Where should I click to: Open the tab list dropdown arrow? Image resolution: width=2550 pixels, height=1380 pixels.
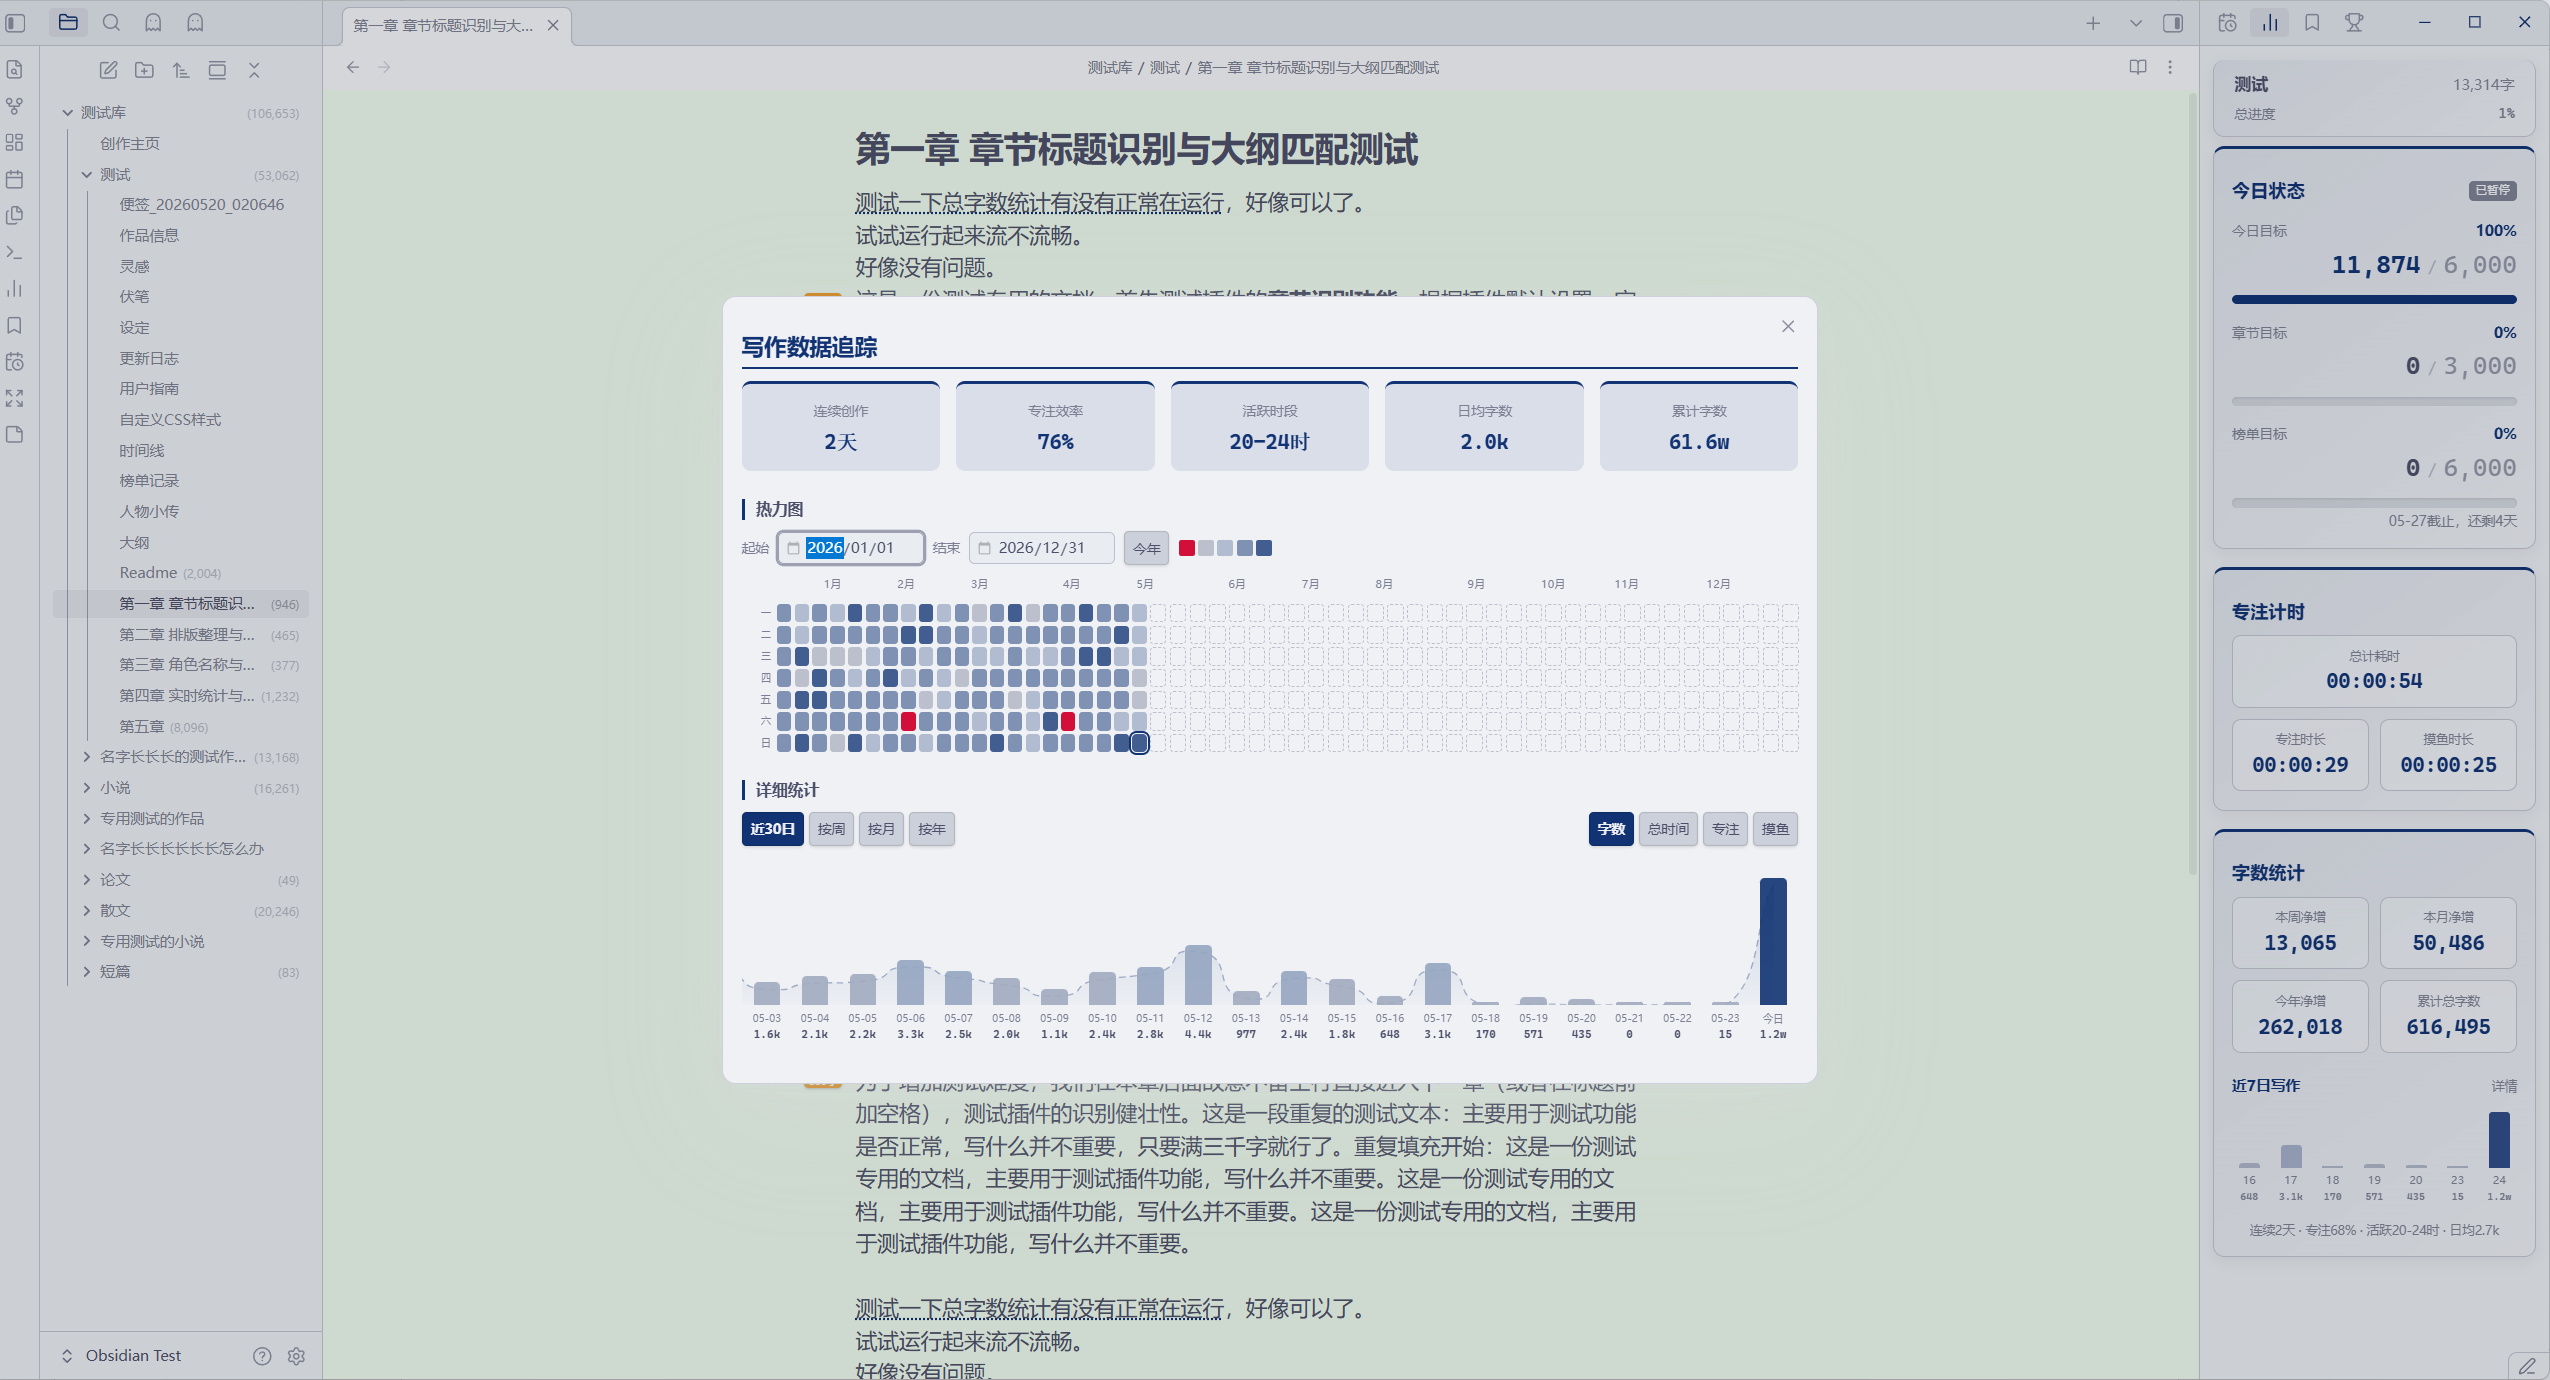pyautogui.click(x=2136, y=23)
